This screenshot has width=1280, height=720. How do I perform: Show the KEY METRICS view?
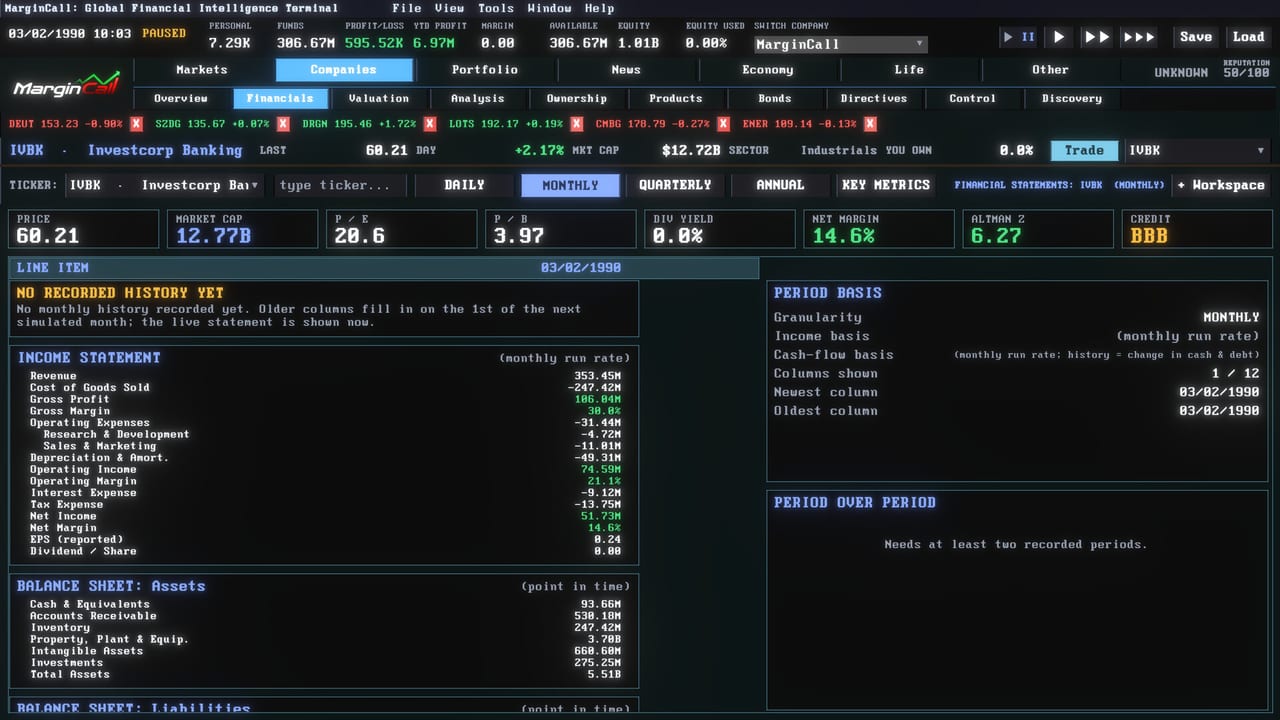[886, 185]
